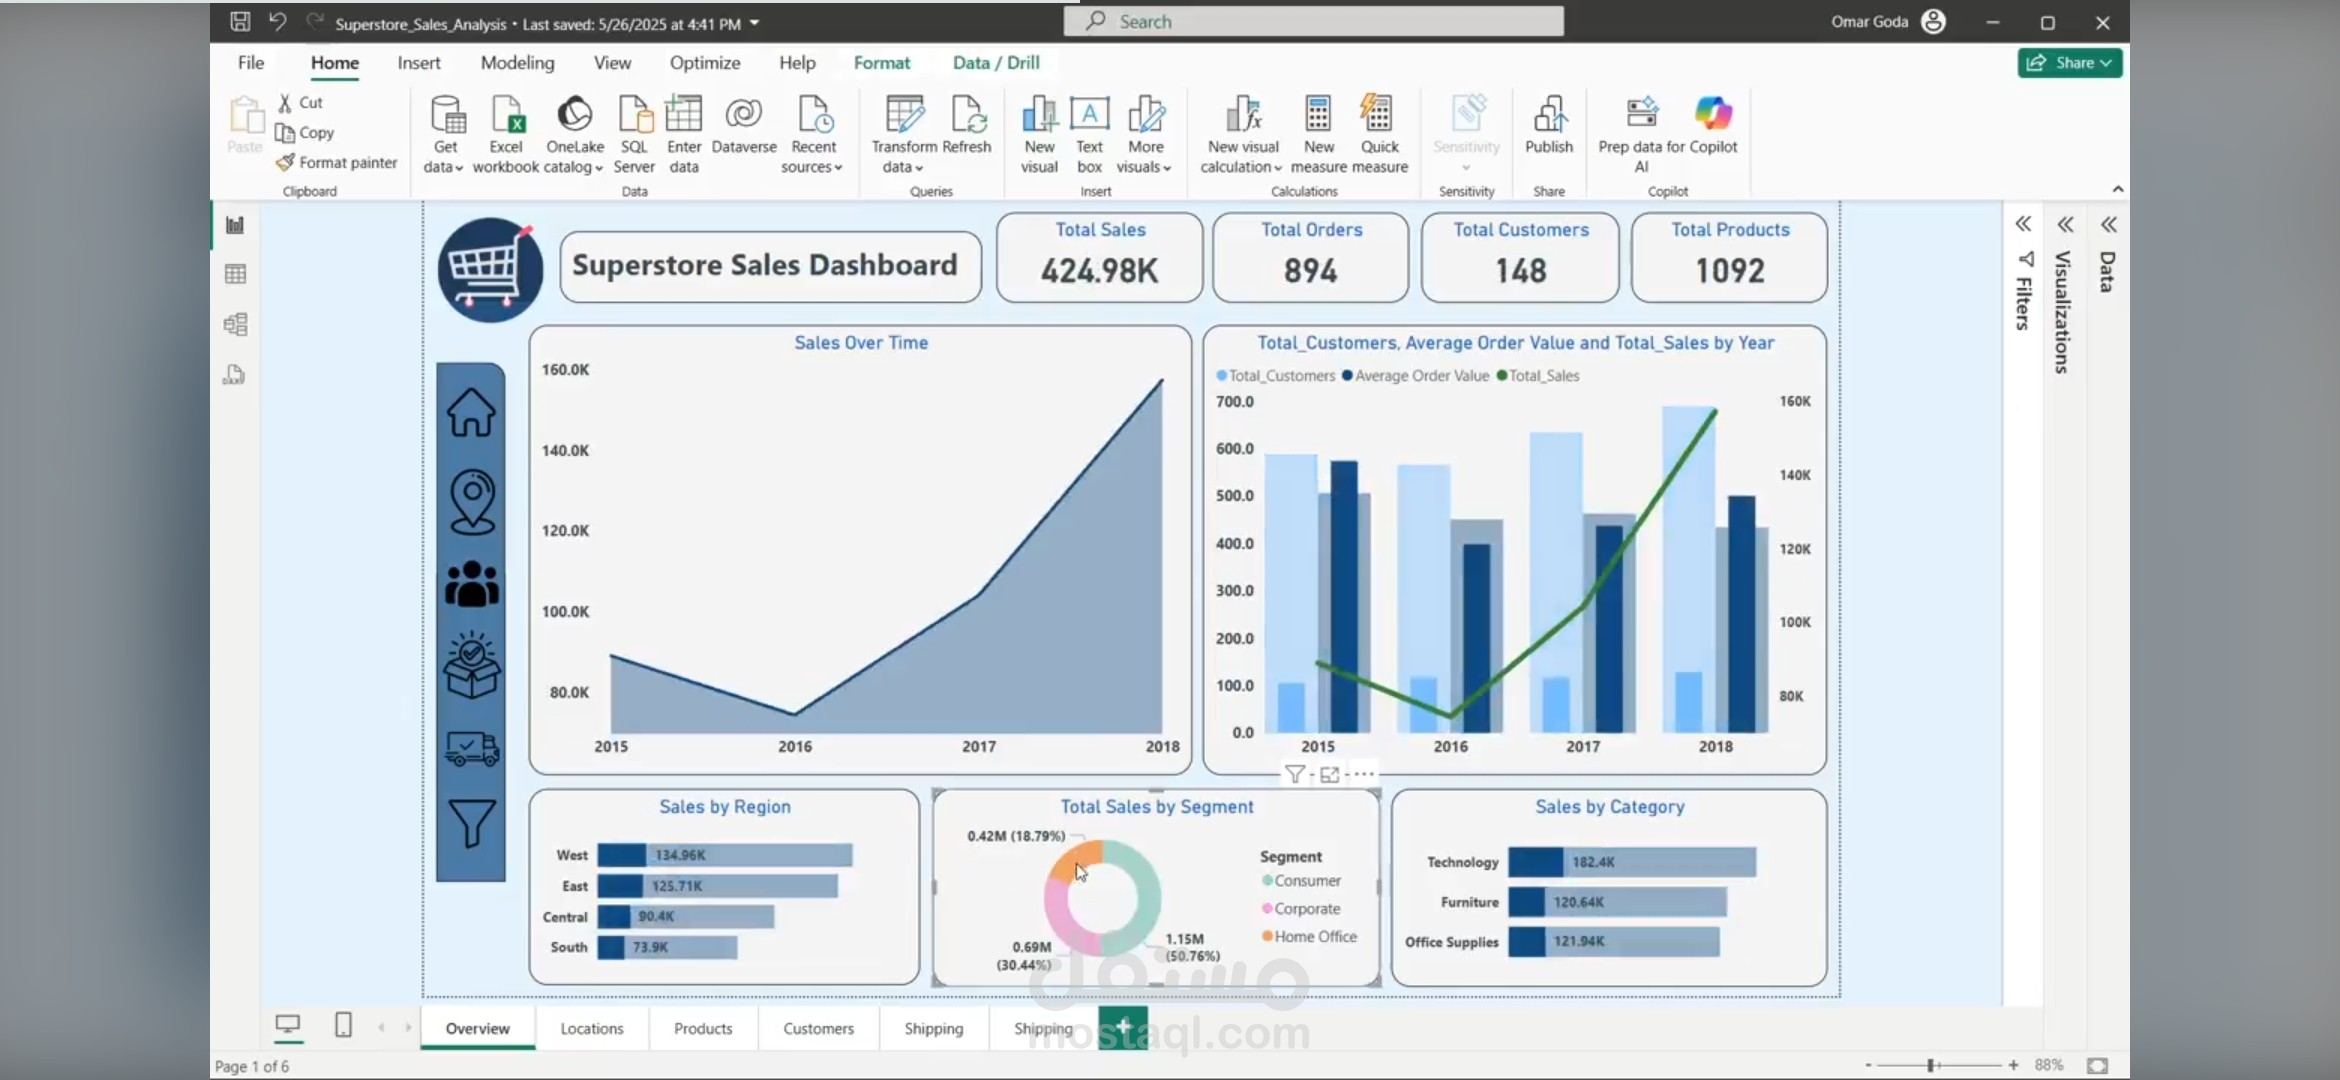
Task: Import data from an Excel workbook
Action: pos(506,135)
